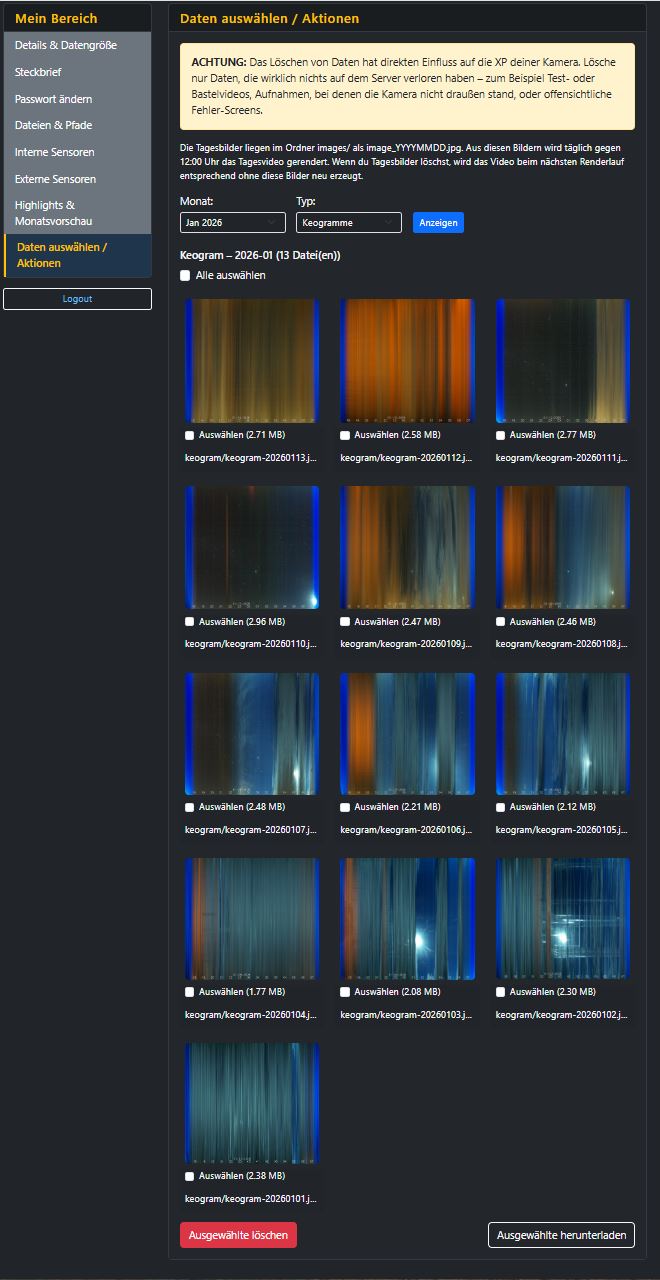Click file name keogram/keogram-20260102.j...

click(x=561, y=1014)
